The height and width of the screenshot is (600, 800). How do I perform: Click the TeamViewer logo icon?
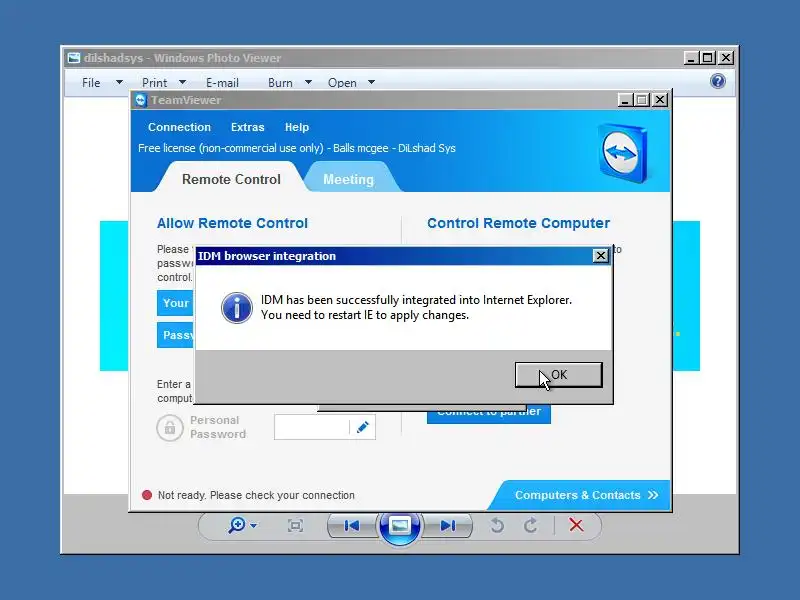click(x=623, y=153)
